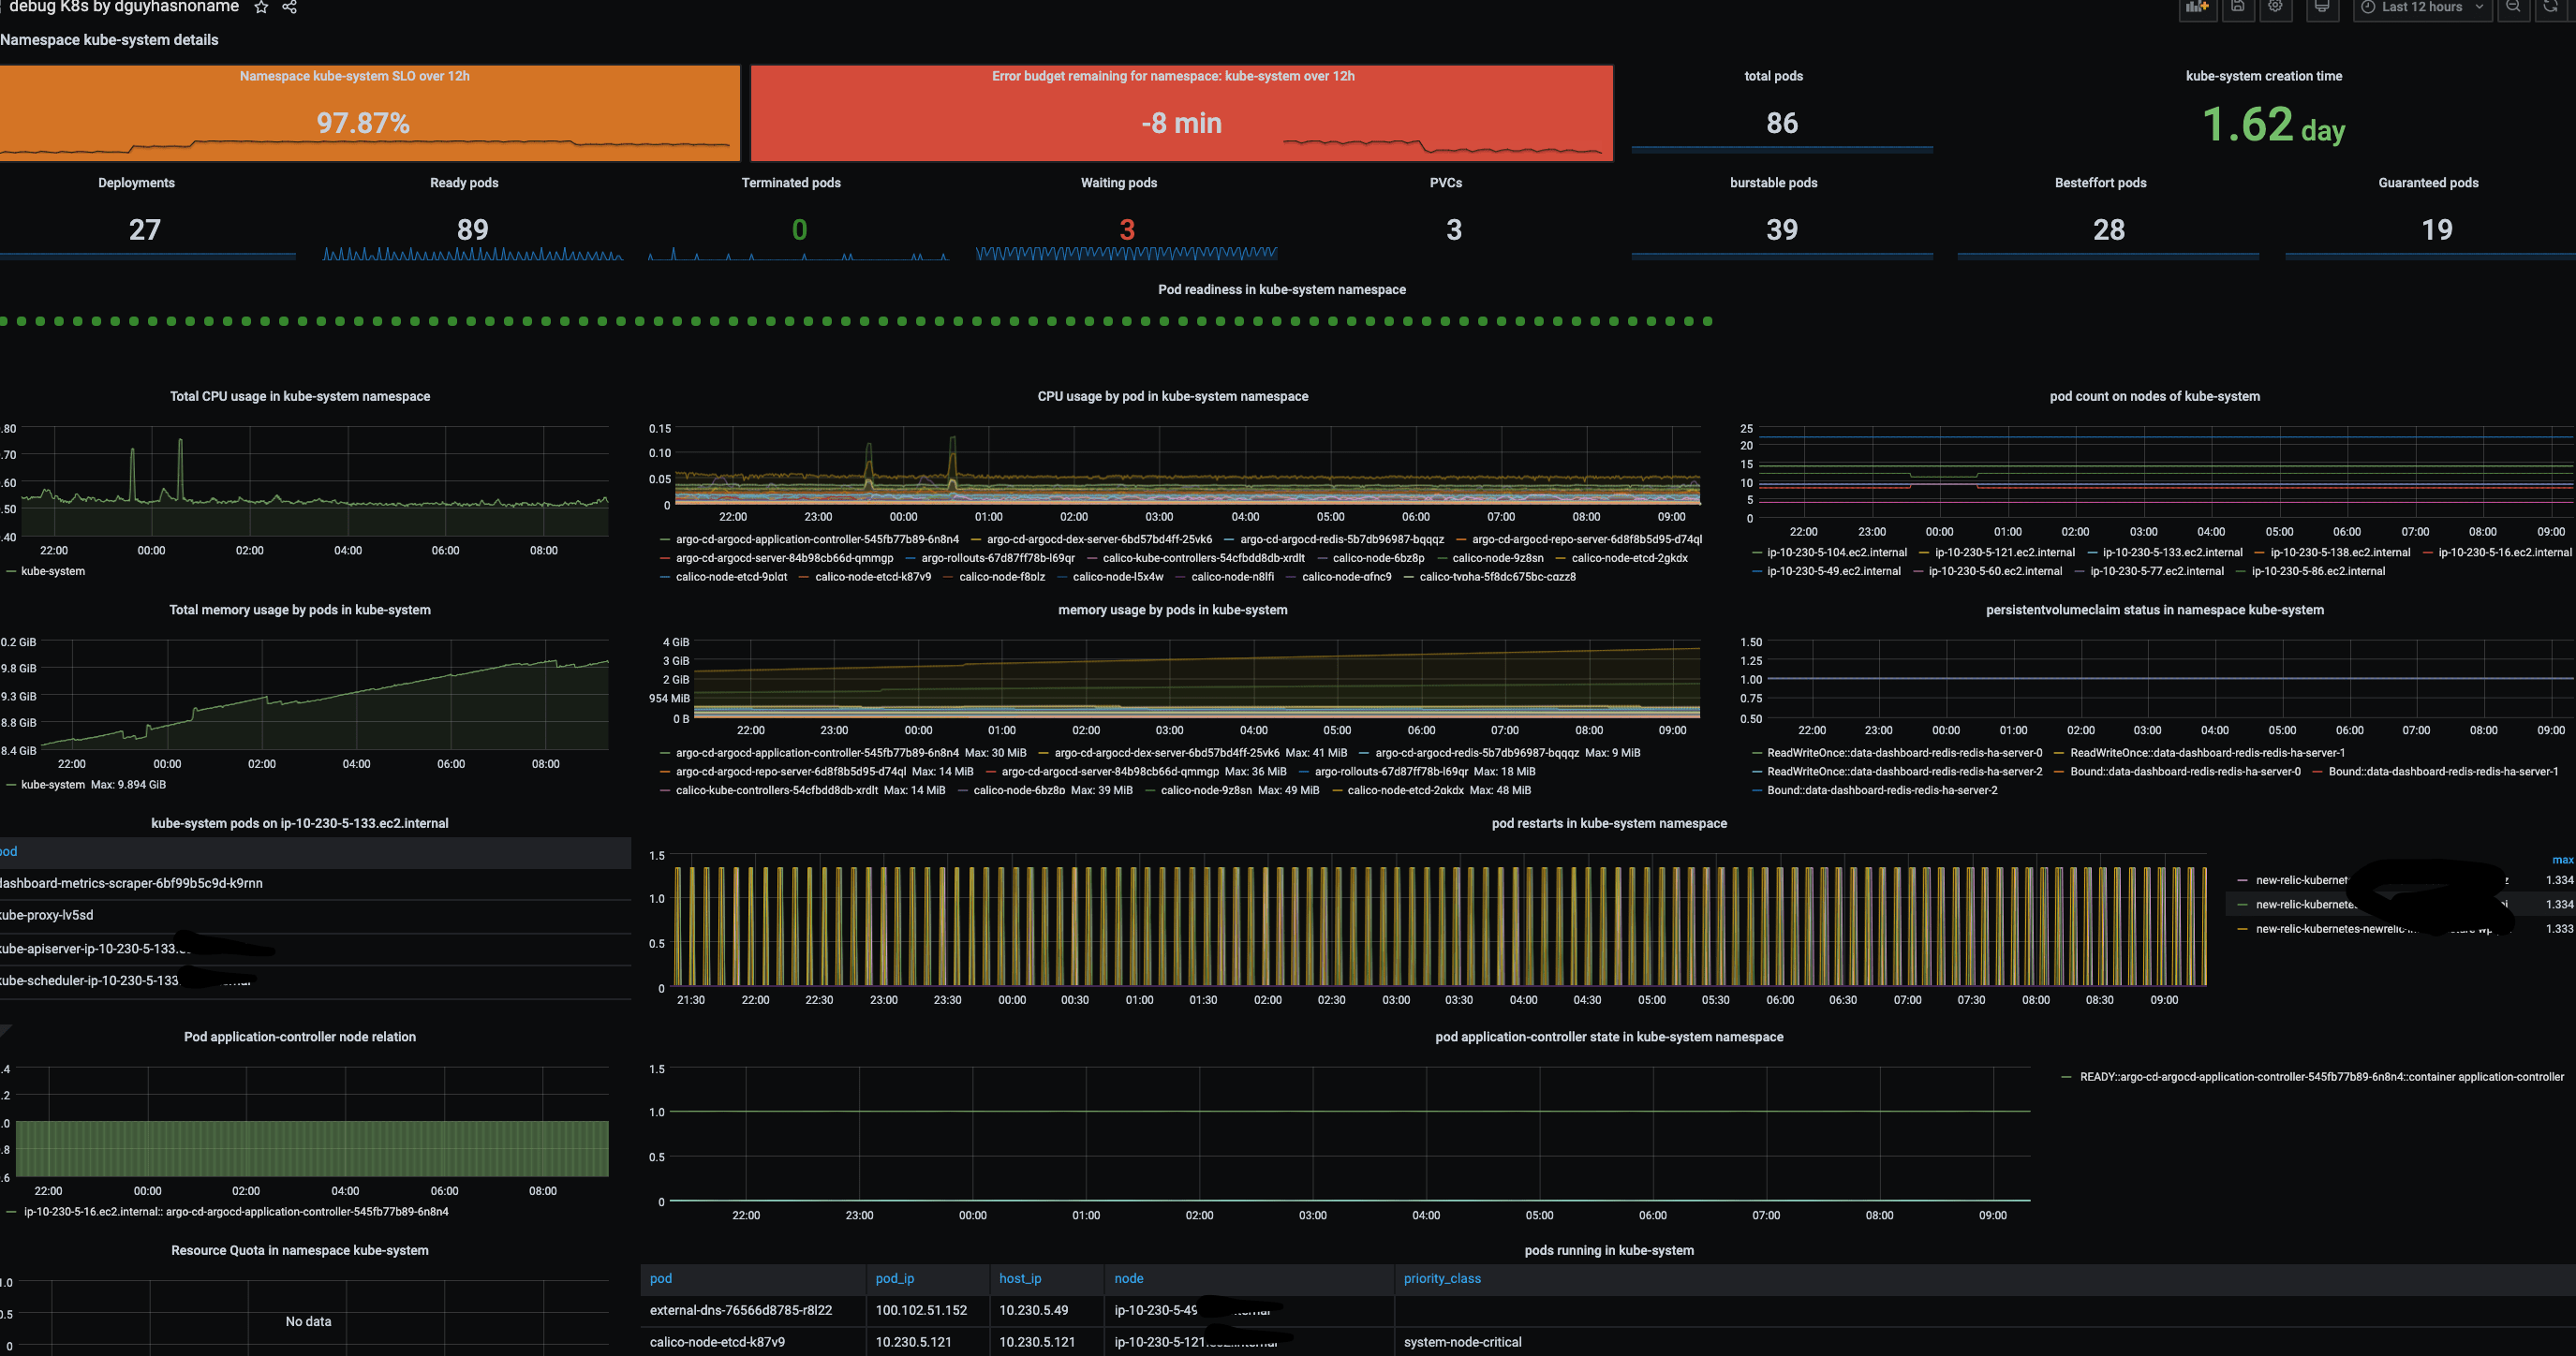Star this dashboard as favorite
2576x1356 pixels.
point(261,7)
